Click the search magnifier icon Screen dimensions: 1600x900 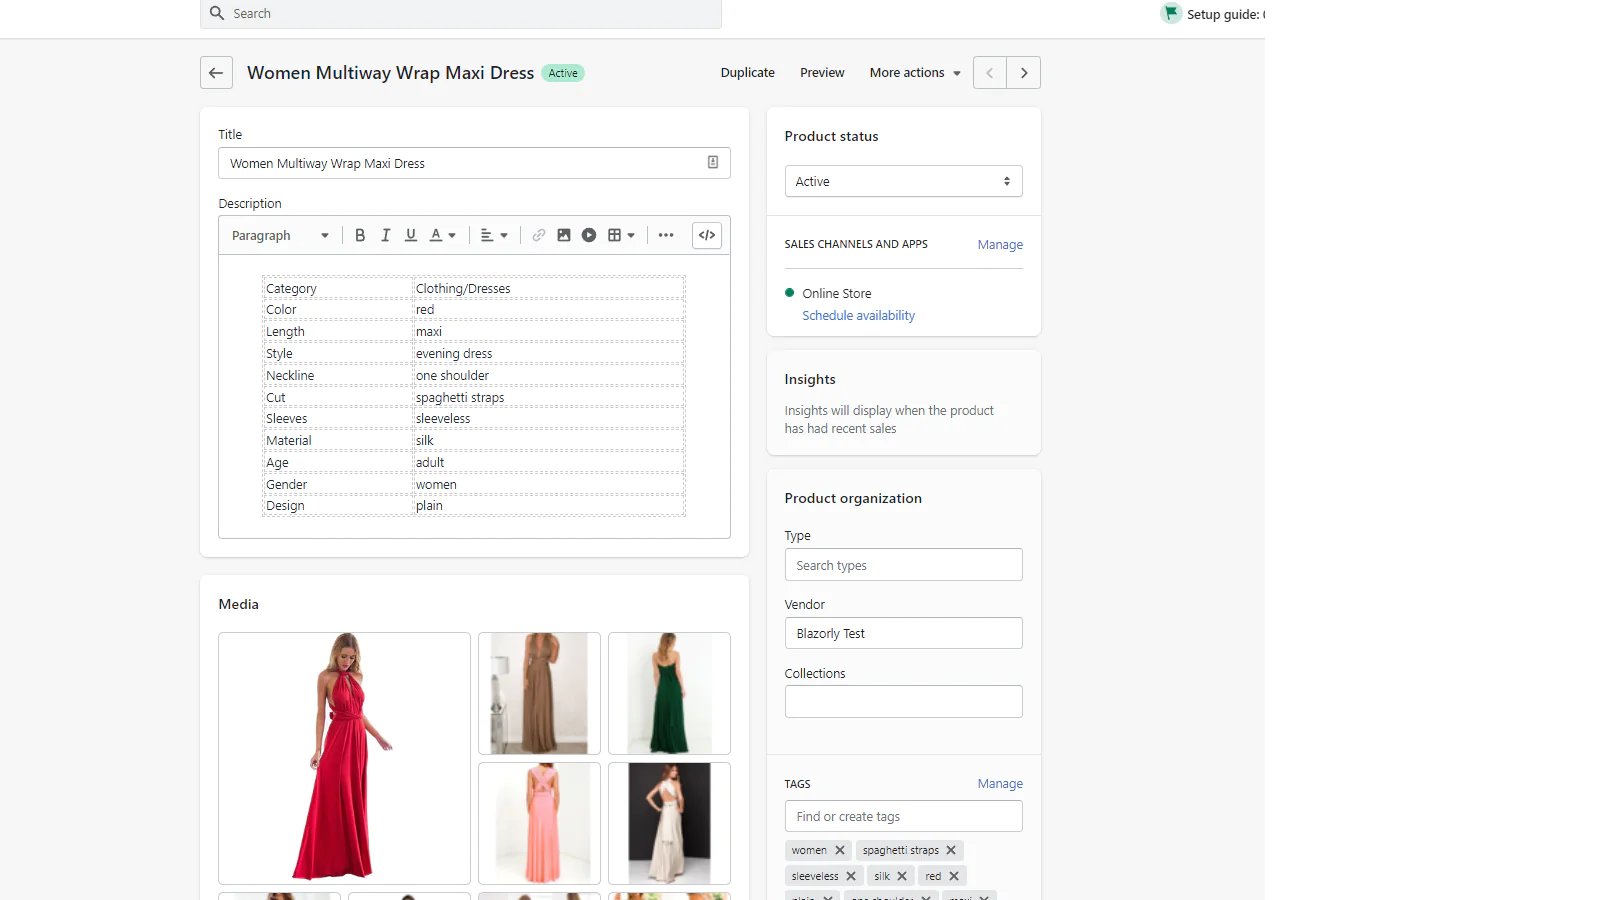click(x=217, y=13)
